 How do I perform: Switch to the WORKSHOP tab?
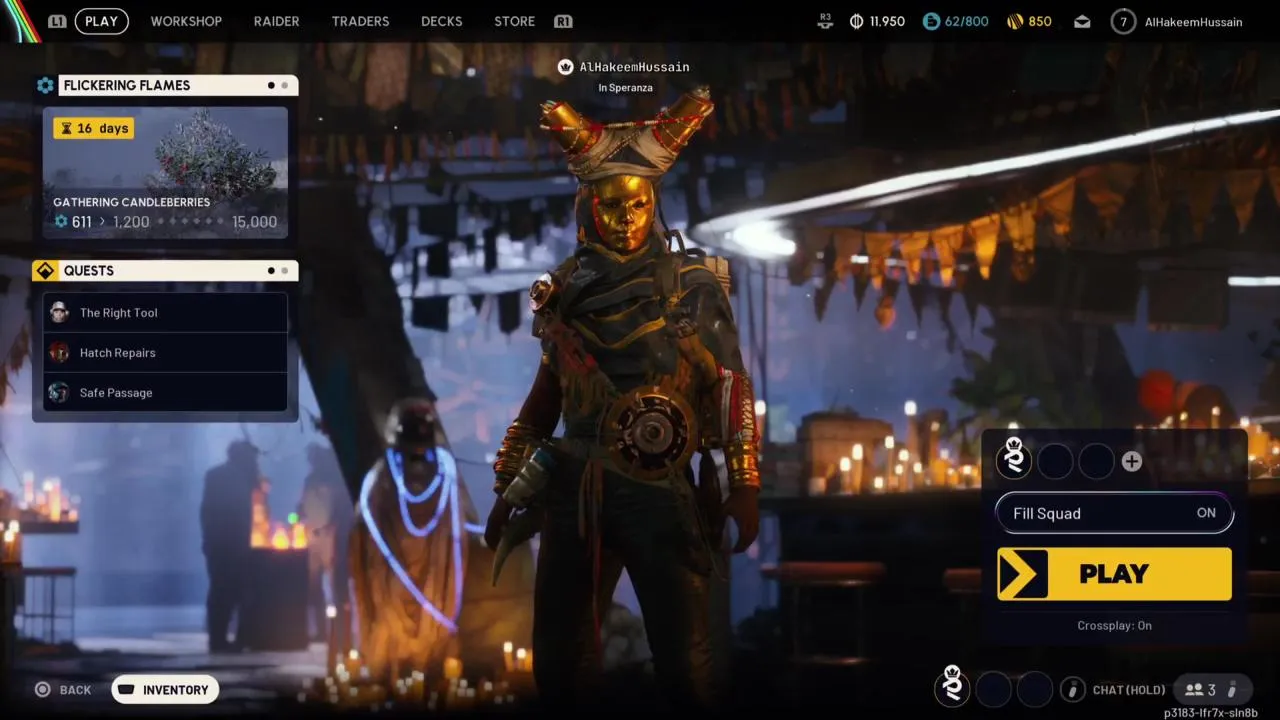coord(186,21)
